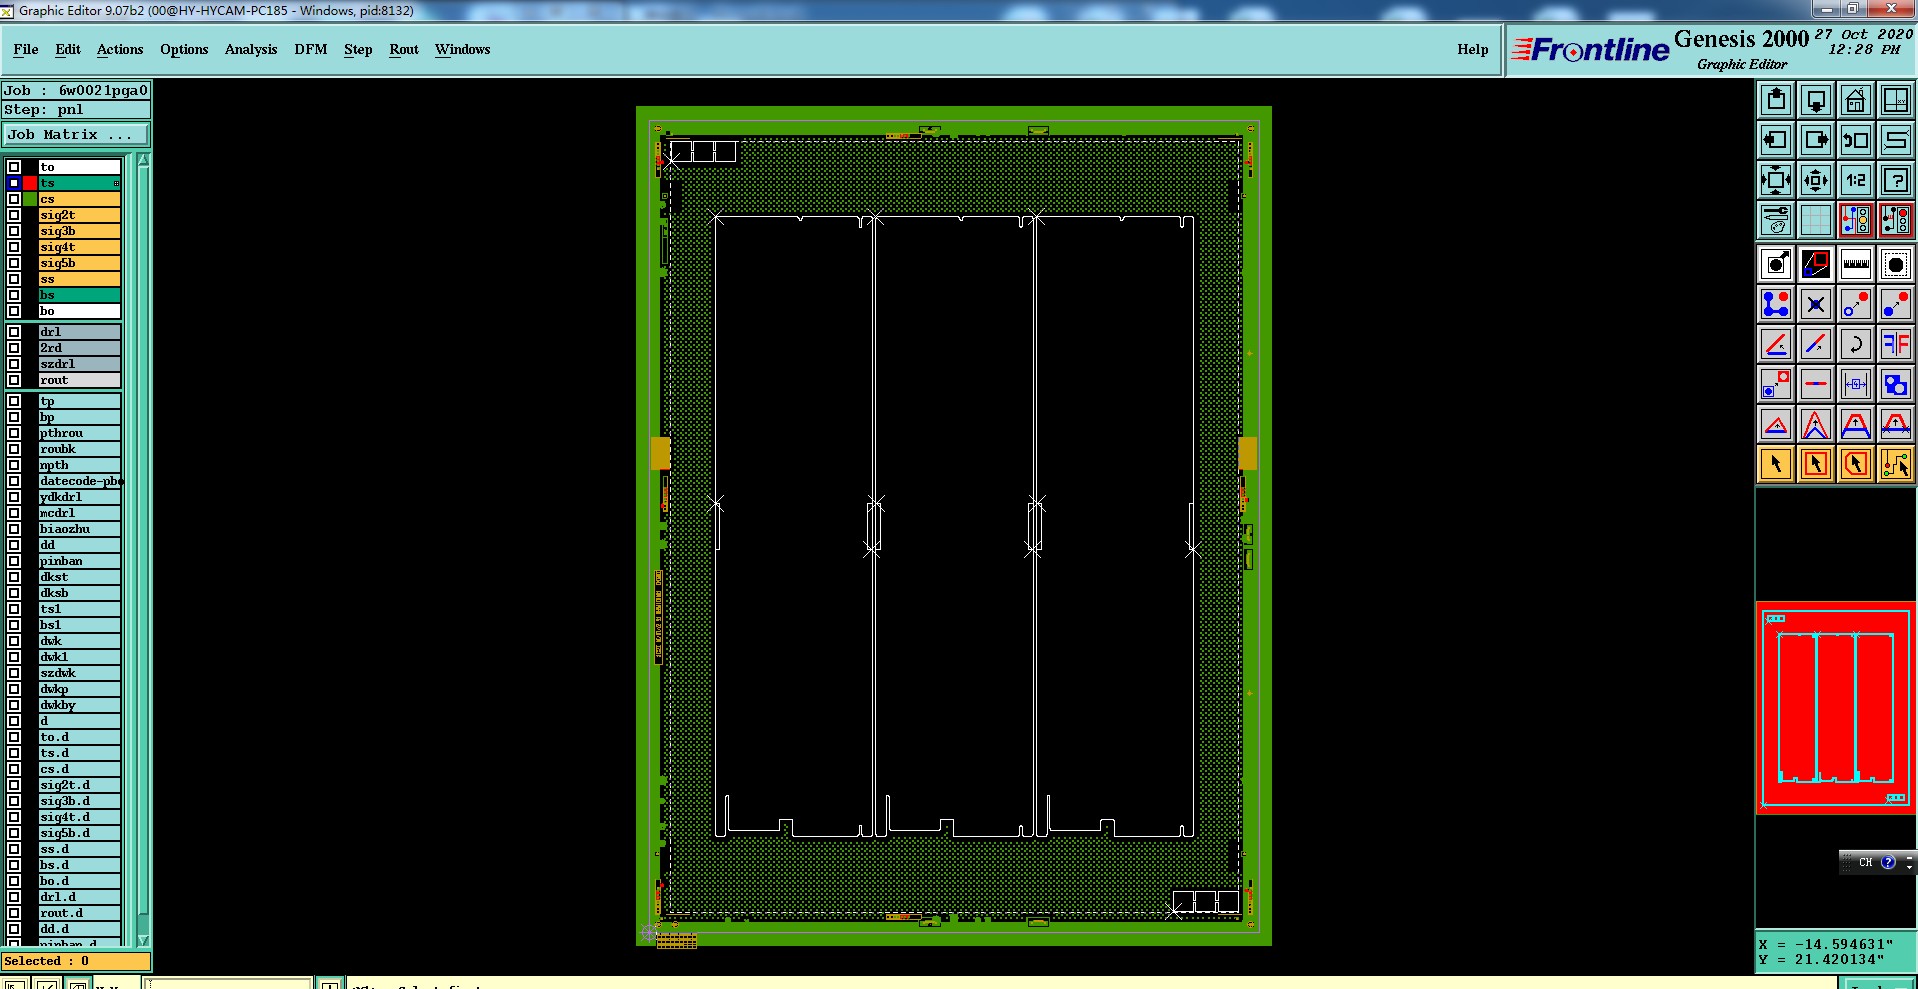
Task: Toggle the grid display icon
Action: [1816, 220]
